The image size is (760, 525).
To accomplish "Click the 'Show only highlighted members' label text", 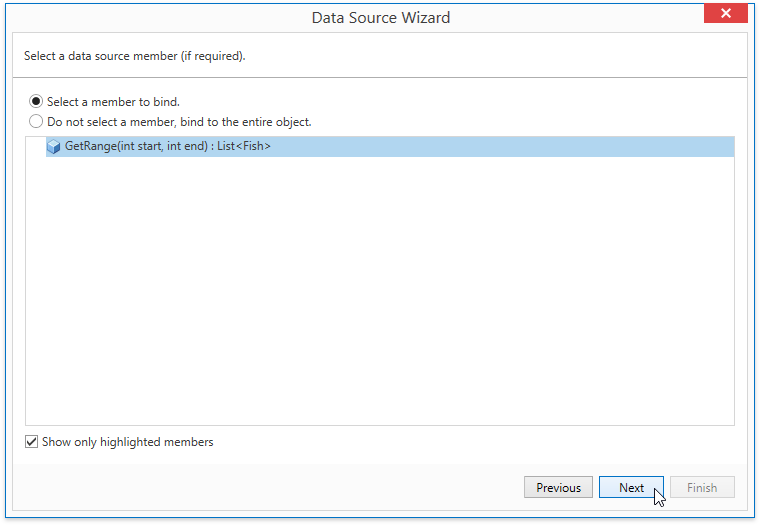I will (x=127, y=442).
